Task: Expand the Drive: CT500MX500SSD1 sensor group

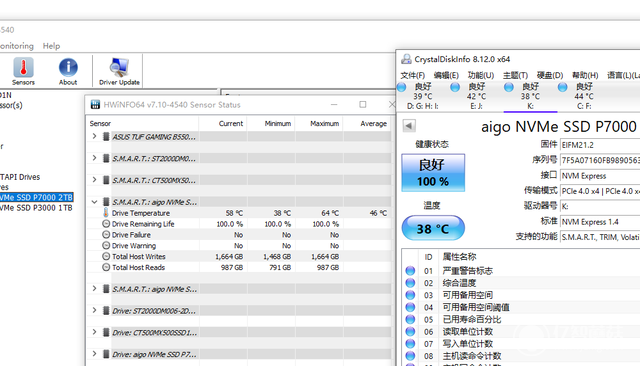Action: [94, 332]
